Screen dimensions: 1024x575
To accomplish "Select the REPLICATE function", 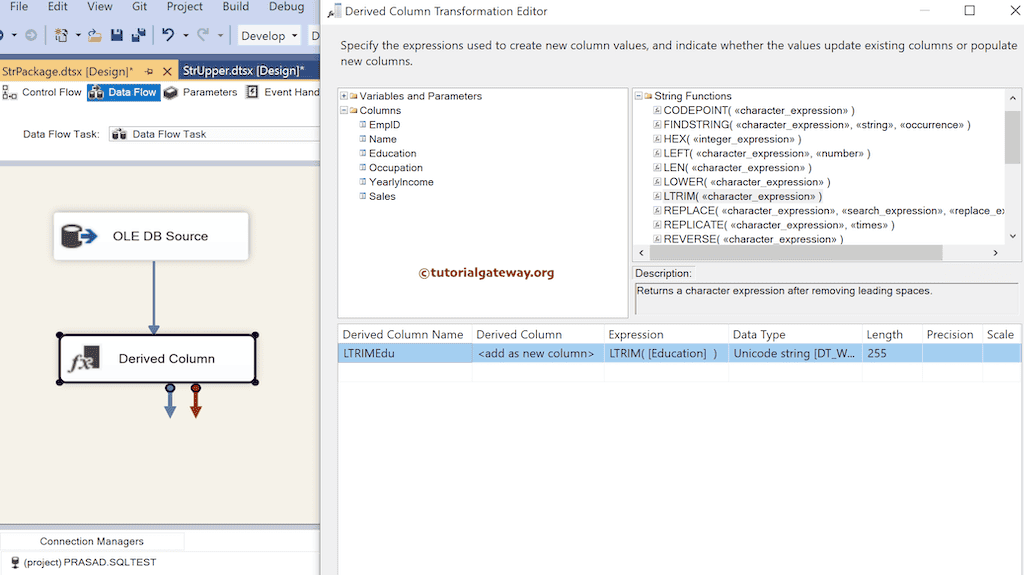I will [x=778, y=225].
